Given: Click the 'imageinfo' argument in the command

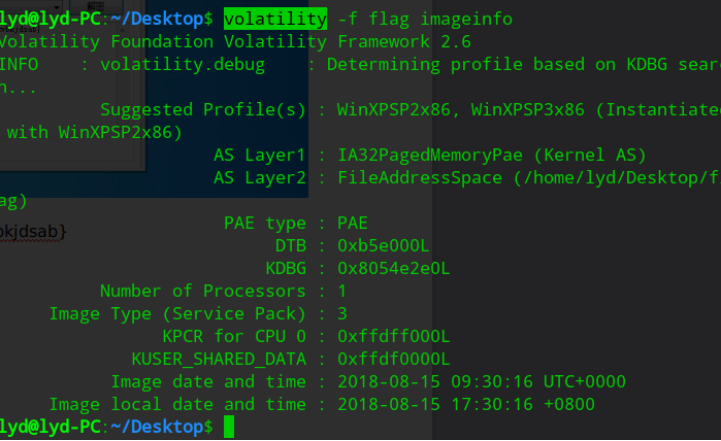Looking at the screenshot, I should (466, 19).
